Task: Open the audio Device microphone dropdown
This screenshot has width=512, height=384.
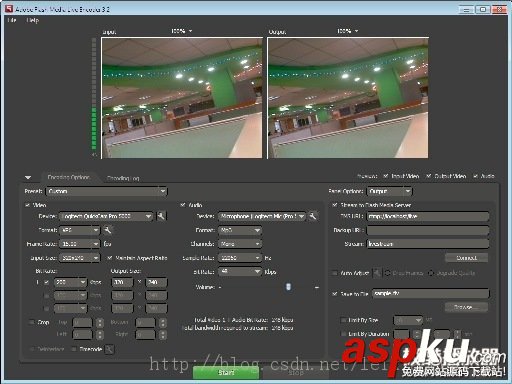Action: pyautogui.click(x=262, y=216)
